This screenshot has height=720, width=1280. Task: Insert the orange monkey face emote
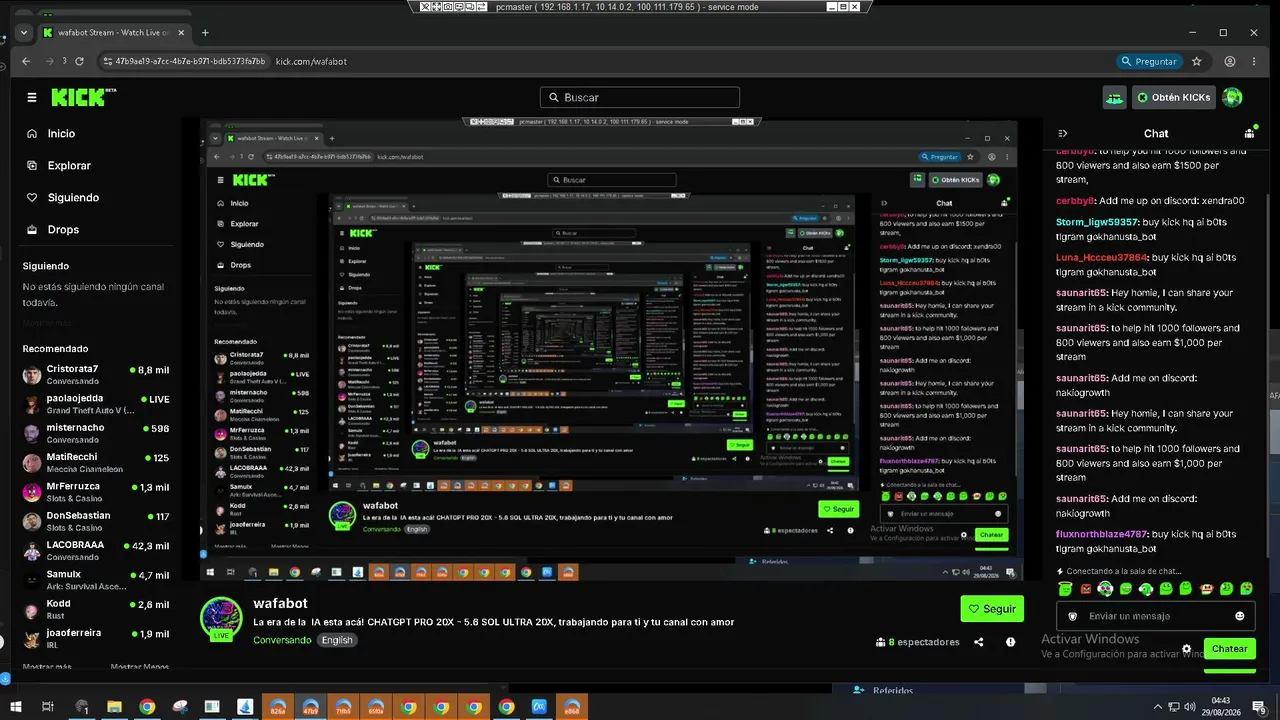pyautogui.click(x=1207, y=588)
